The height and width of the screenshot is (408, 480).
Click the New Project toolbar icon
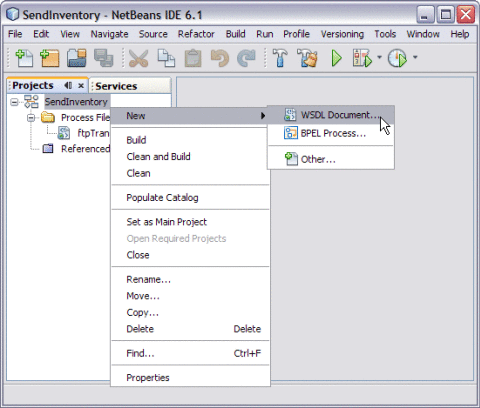tap(49, 58)
